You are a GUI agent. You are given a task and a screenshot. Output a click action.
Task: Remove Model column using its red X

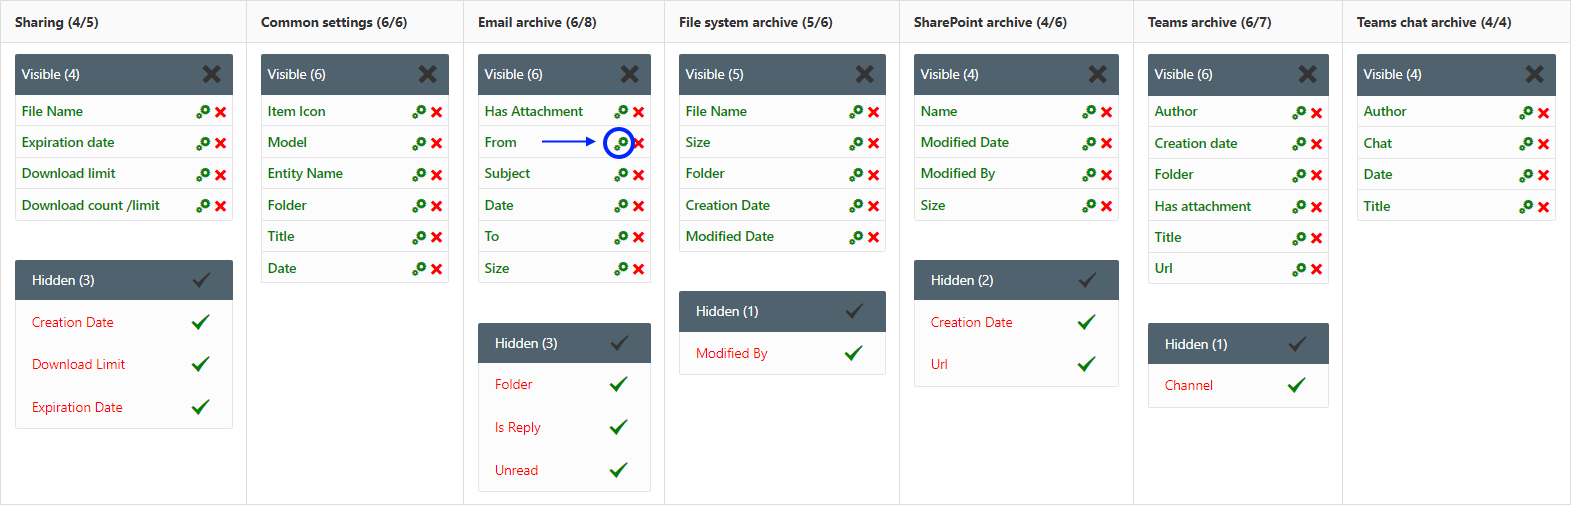click(x=437, y=143)
